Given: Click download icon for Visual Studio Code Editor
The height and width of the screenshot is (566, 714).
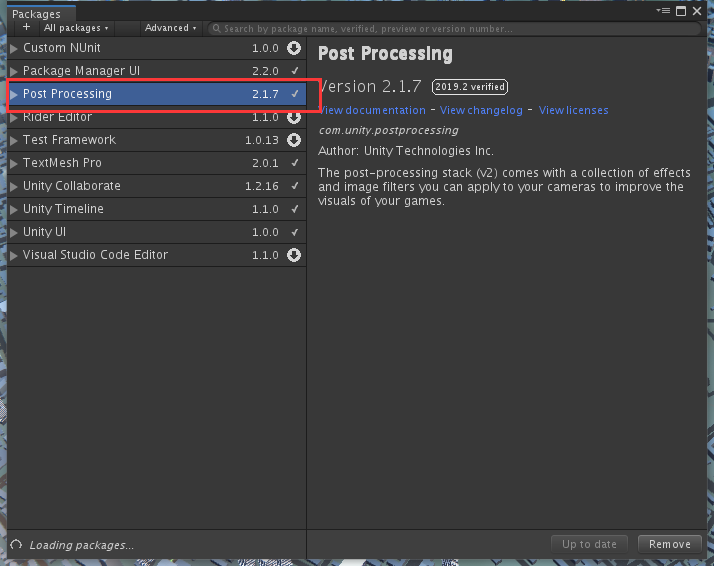Looking at the screenshot, I should [294, 255].
